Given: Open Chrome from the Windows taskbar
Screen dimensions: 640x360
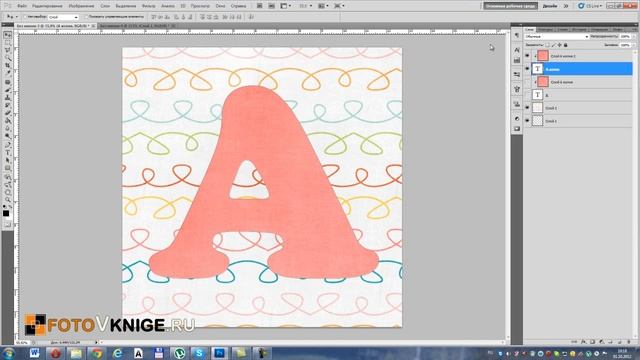Looking at the screenshot, I should coord(97,353).
